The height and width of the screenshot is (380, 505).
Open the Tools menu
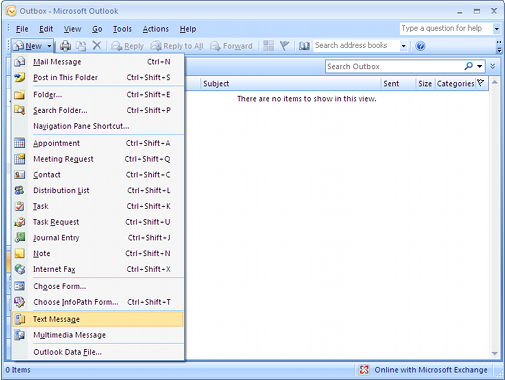(x=122, y=29)
